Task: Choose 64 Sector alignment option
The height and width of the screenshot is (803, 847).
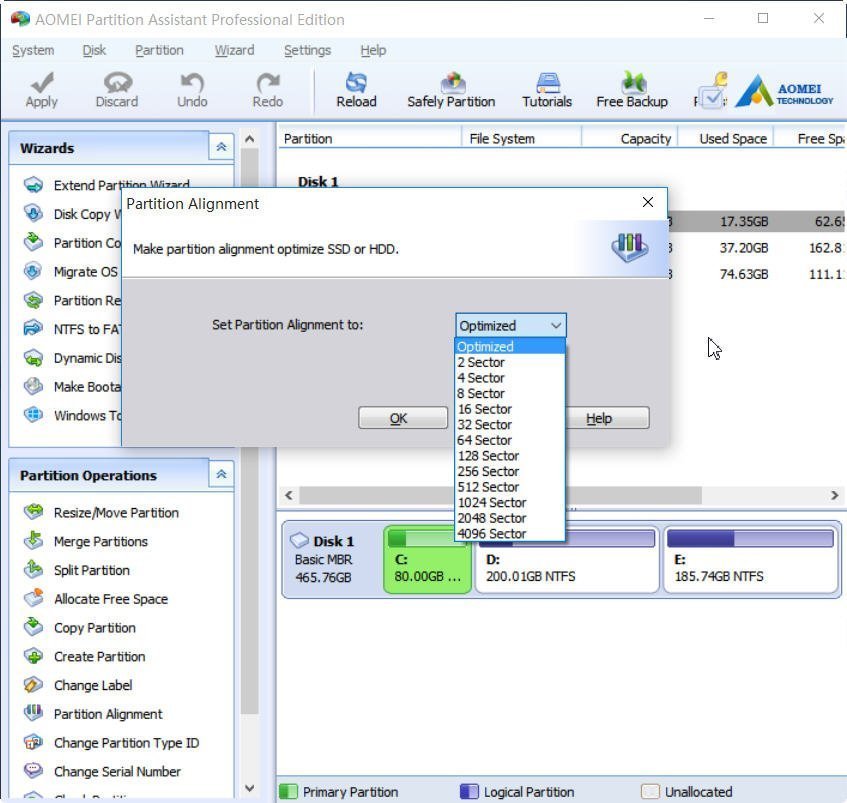Action: (510, 440)
